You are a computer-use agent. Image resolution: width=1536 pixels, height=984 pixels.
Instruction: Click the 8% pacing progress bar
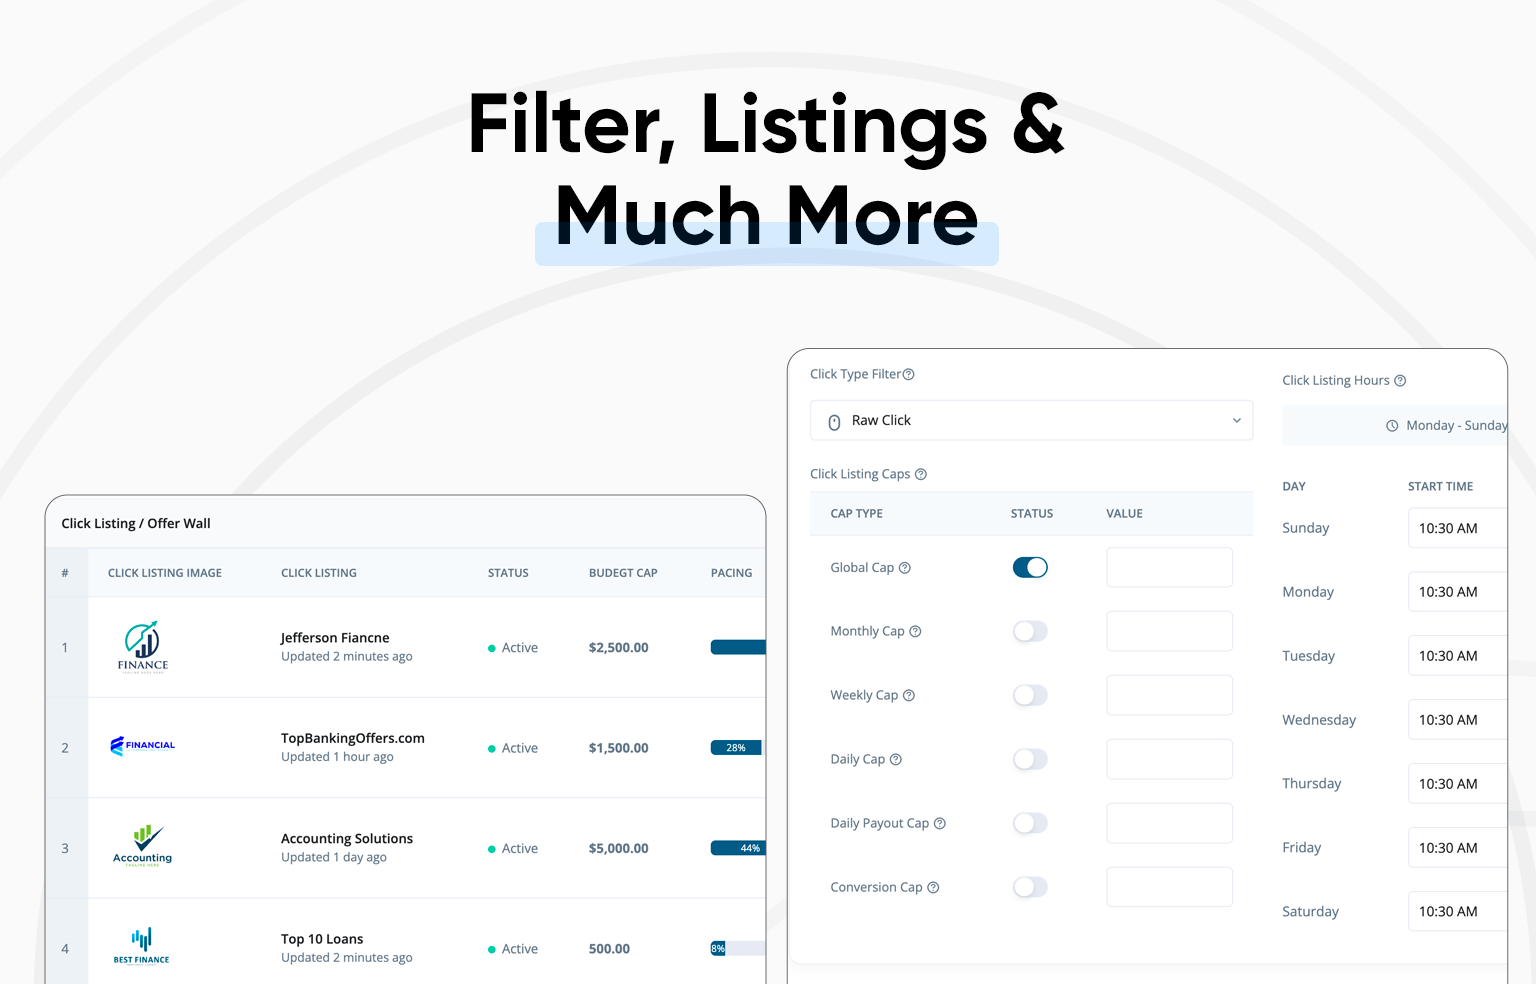point(738,948)
